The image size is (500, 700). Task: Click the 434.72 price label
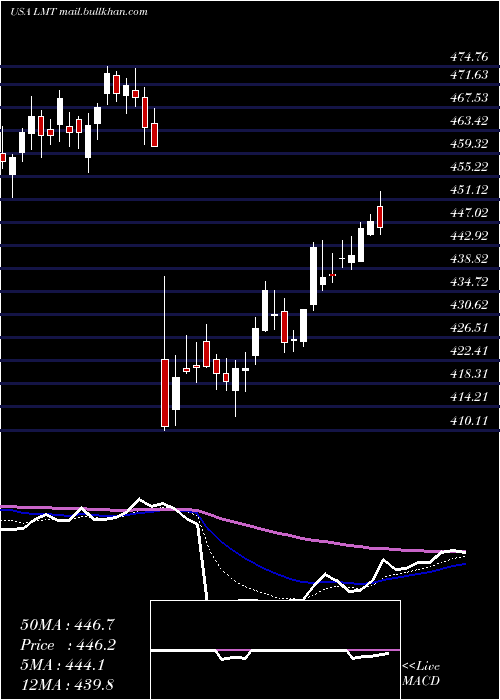click(469, 282)
